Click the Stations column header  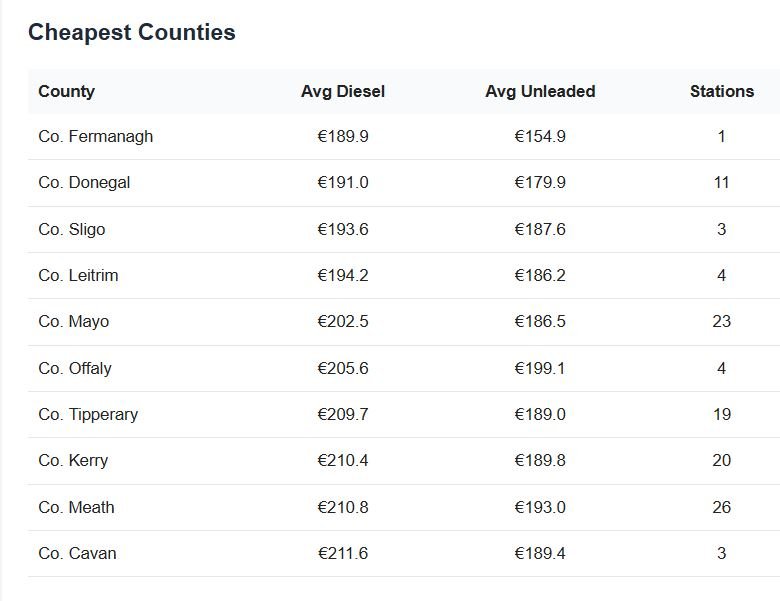pos(721,91)
